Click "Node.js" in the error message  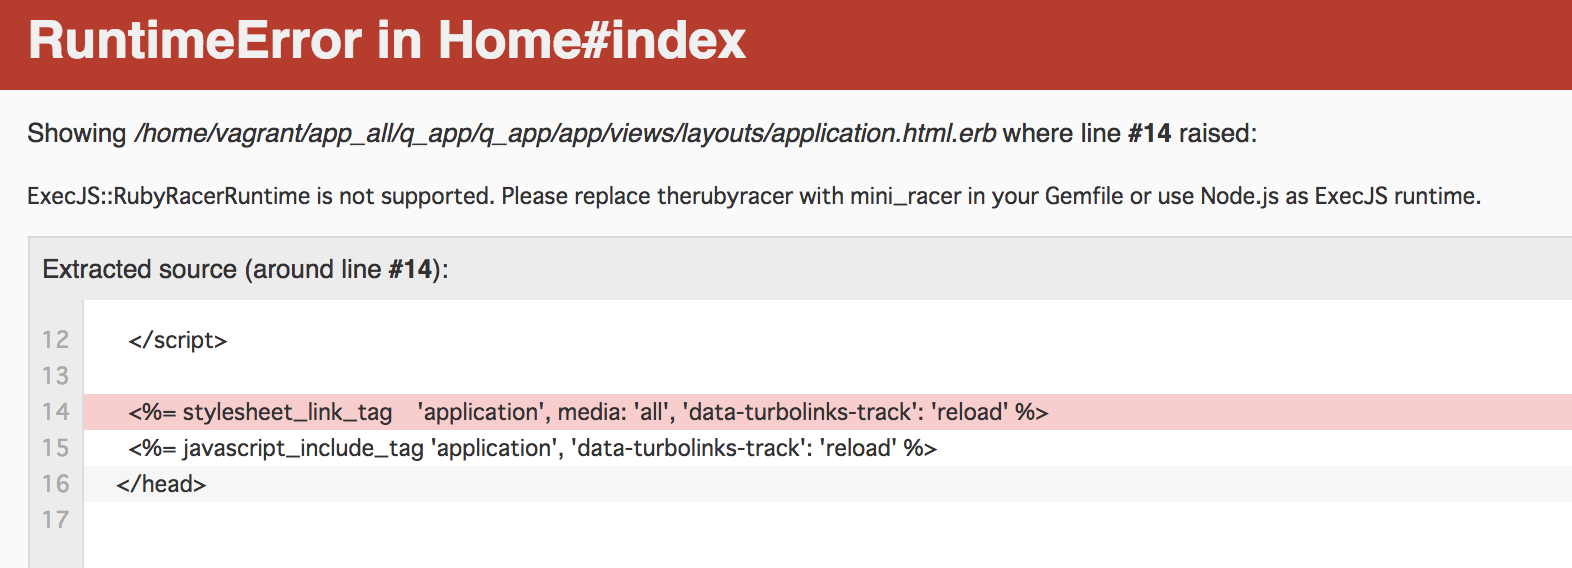[x=1239, y=196]
